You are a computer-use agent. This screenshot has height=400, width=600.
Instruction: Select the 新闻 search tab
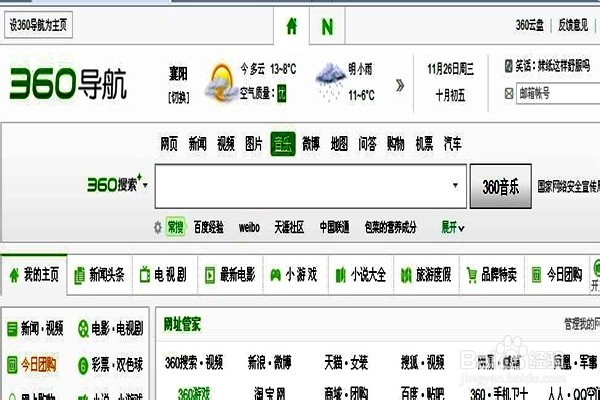click(x=197, y=144)
